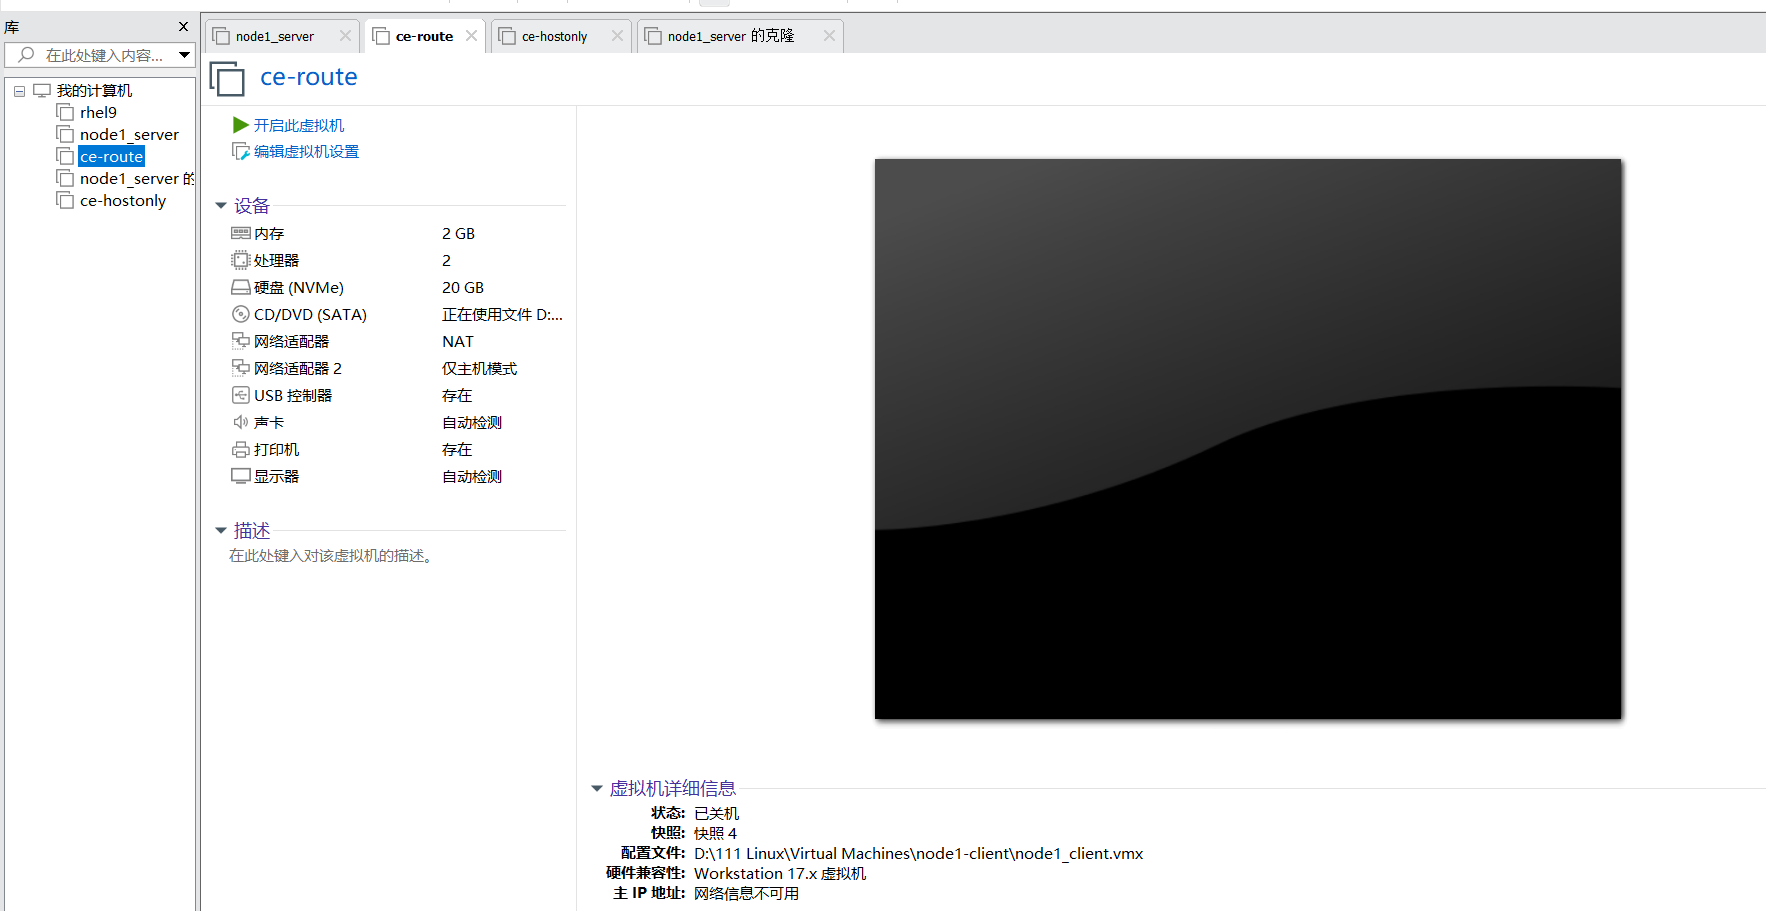Screen dimensions: 1766x911
Task: Click the hard disk value 20 GB
Action: point(463,287)
